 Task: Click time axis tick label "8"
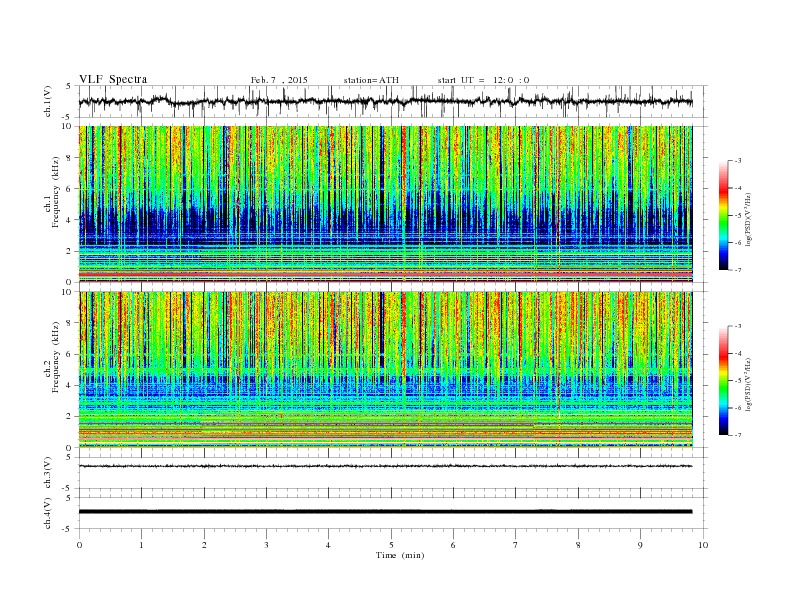pyautogui.click(x=578, y=545)
